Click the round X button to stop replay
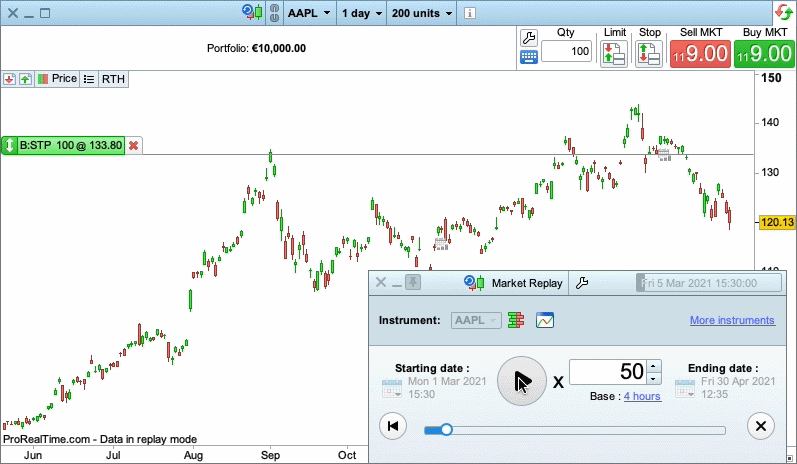The width and height of the screenshot is (797, 464). coord(761,426)
